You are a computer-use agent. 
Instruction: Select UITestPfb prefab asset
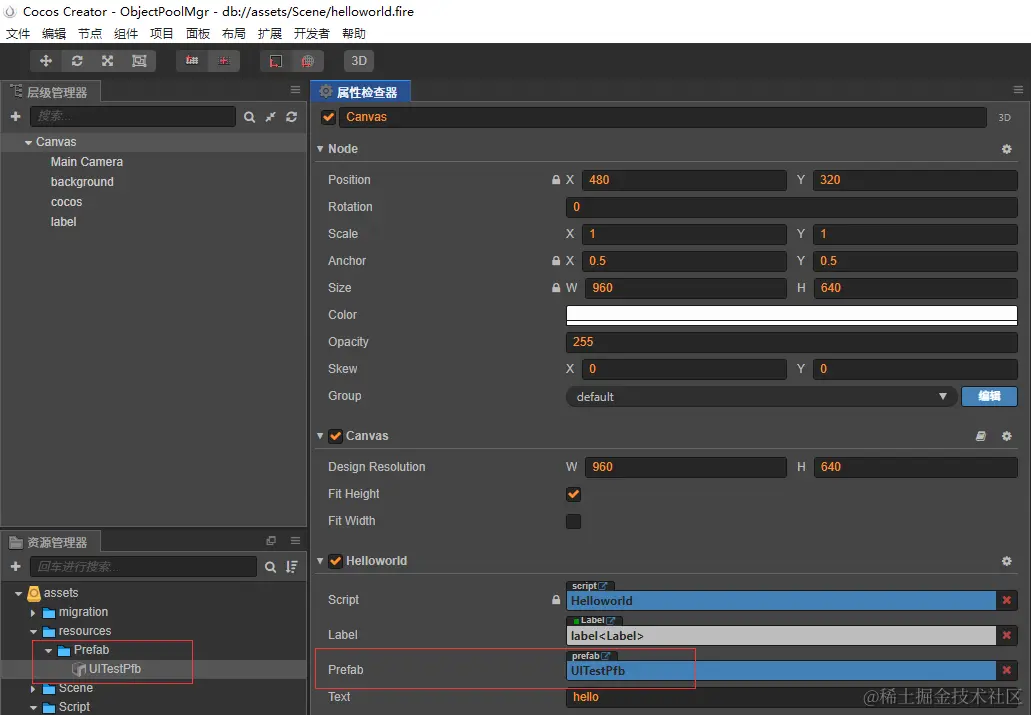tap(115, 669)
